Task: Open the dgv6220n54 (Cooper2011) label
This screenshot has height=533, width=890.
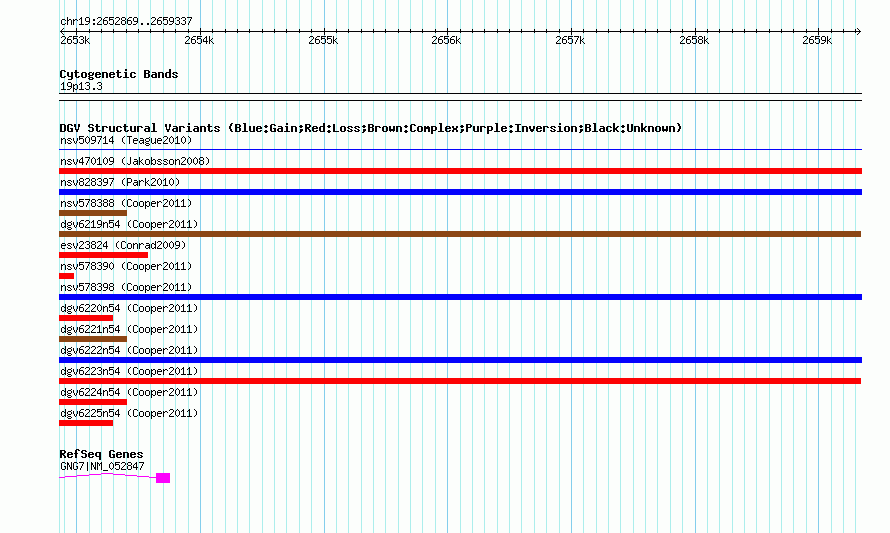Action: coord(129,308)
